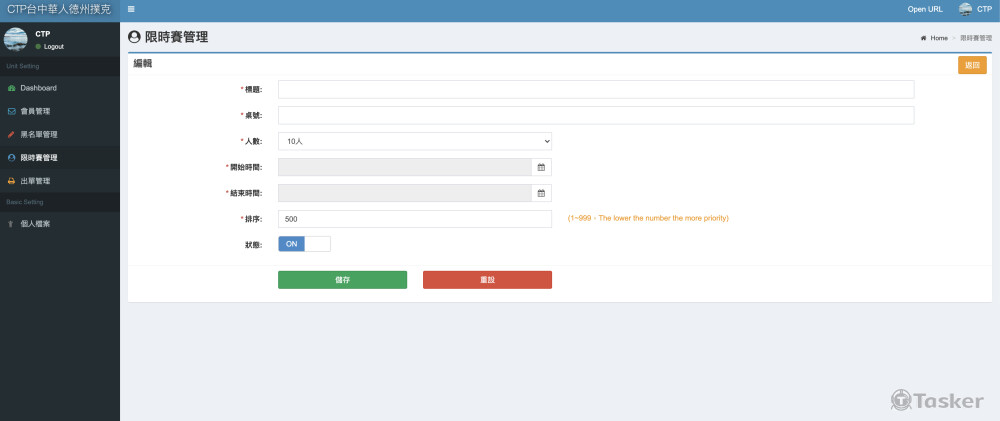Click the 黑名單管理 pencil icon

(x=11, y=134)
